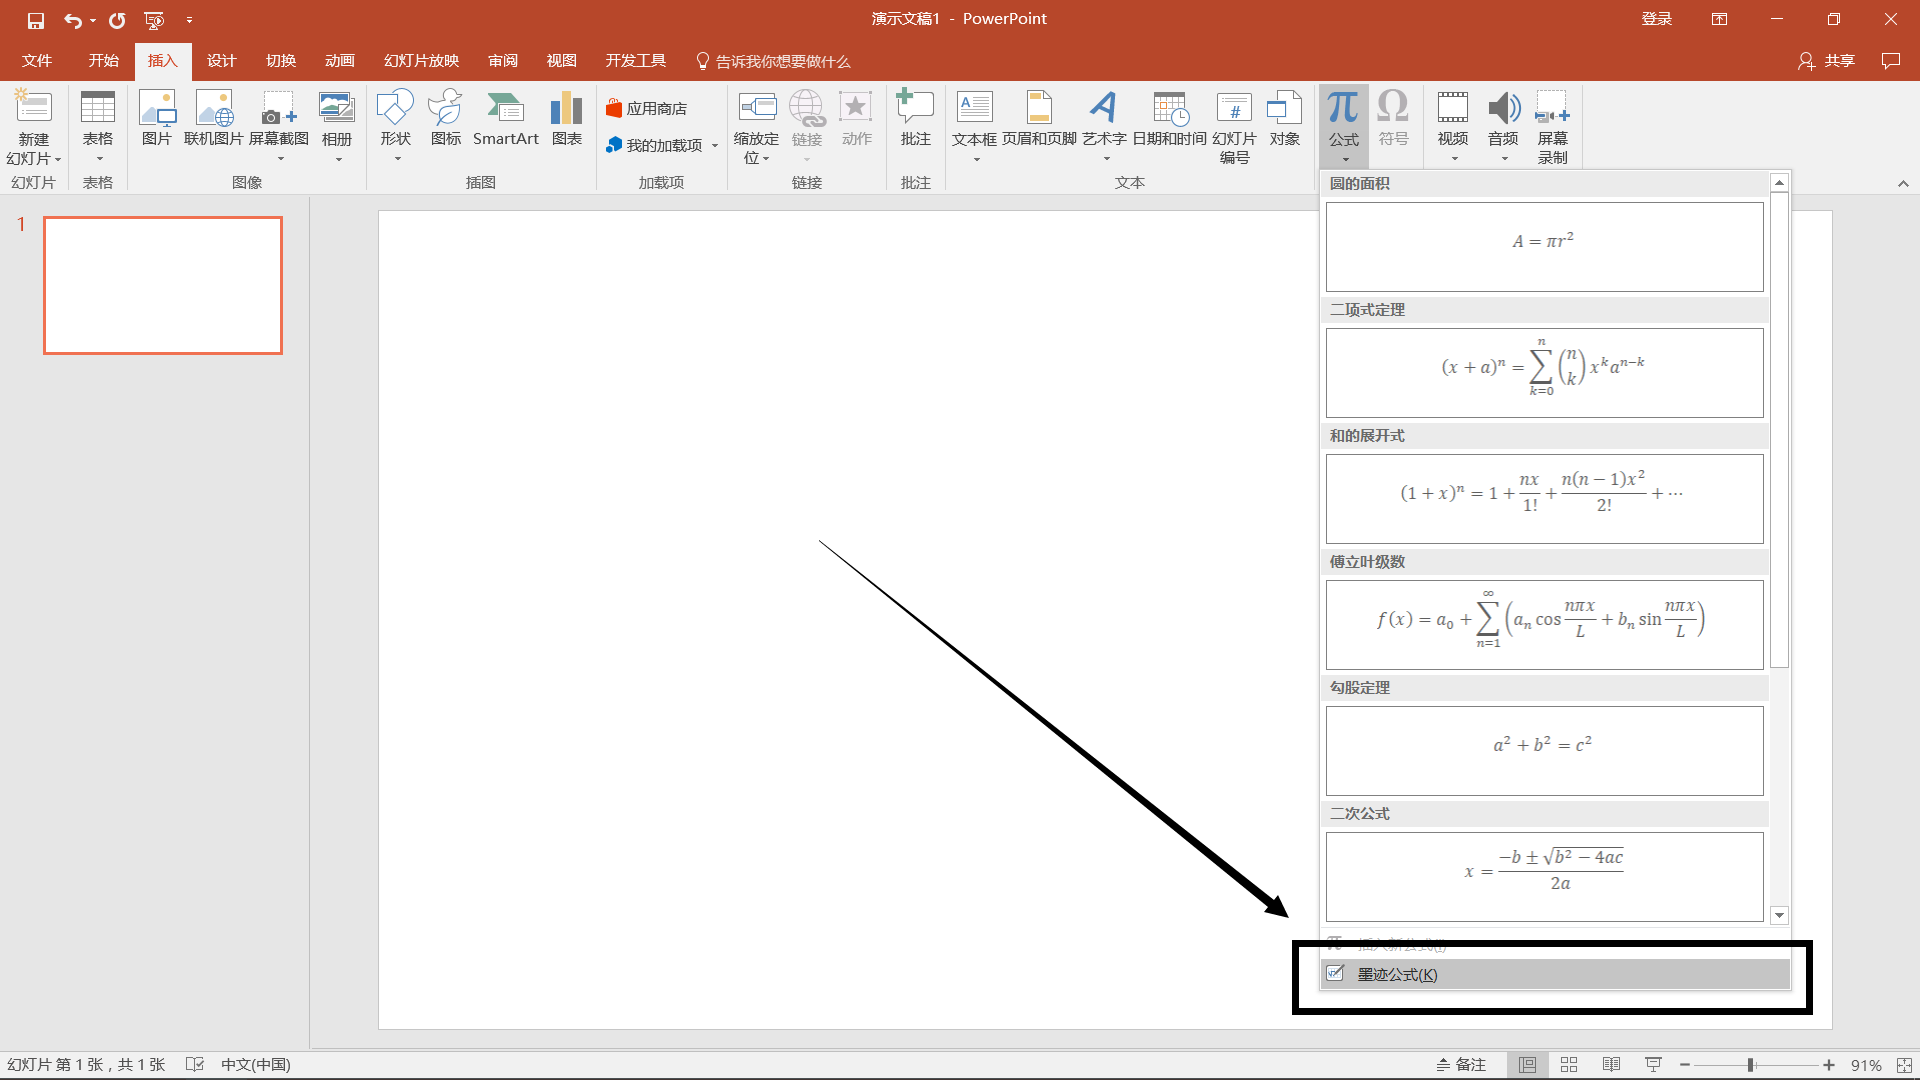Click Tell me what you want to do
The width and height of the screenshot is (1920, 1080).
tap(773, 61)
